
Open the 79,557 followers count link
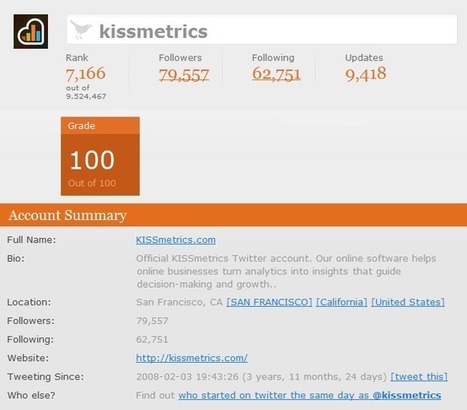pyautogui.click(x=184, y=75)
